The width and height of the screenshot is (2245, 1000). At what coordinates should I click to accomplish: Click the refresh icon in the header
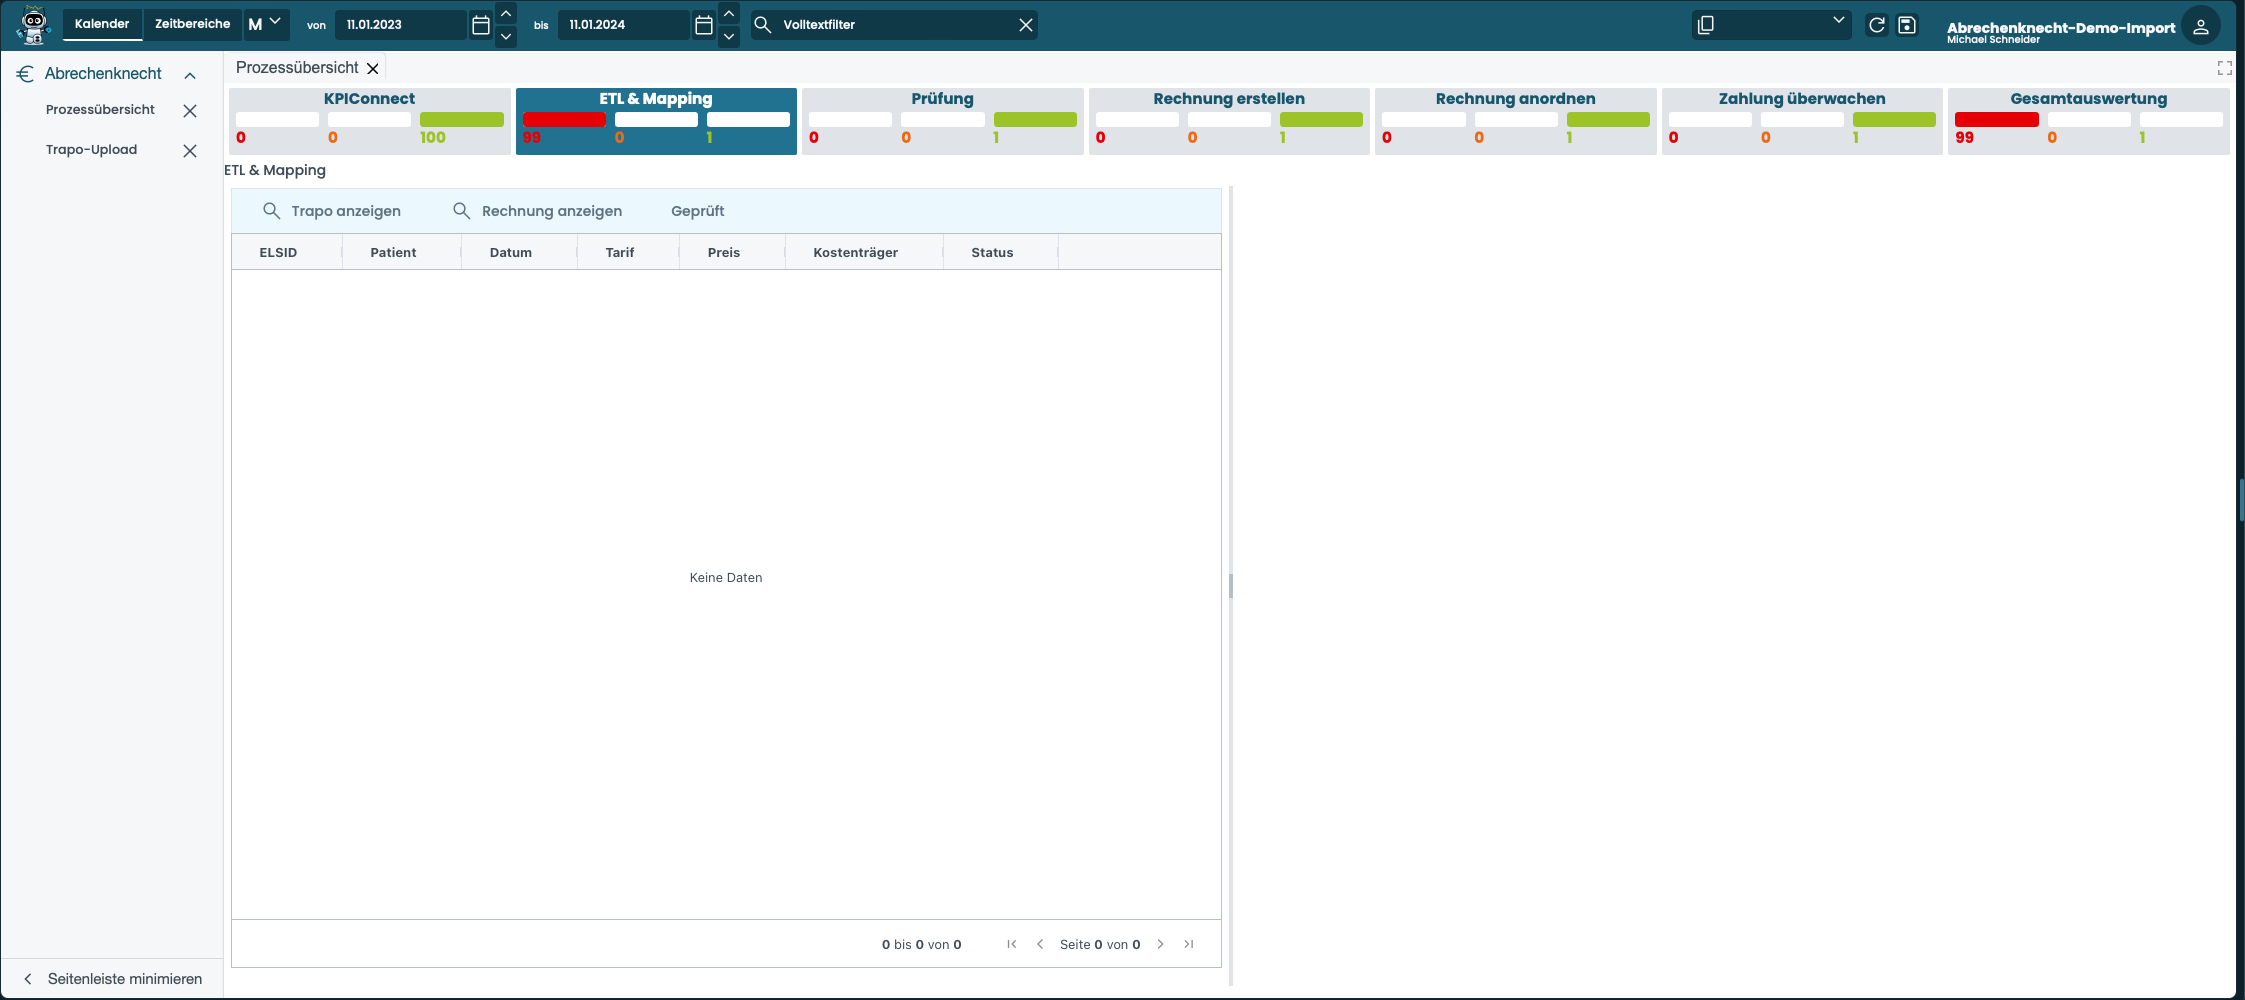pyautogui.click(x=1877, y=25)
